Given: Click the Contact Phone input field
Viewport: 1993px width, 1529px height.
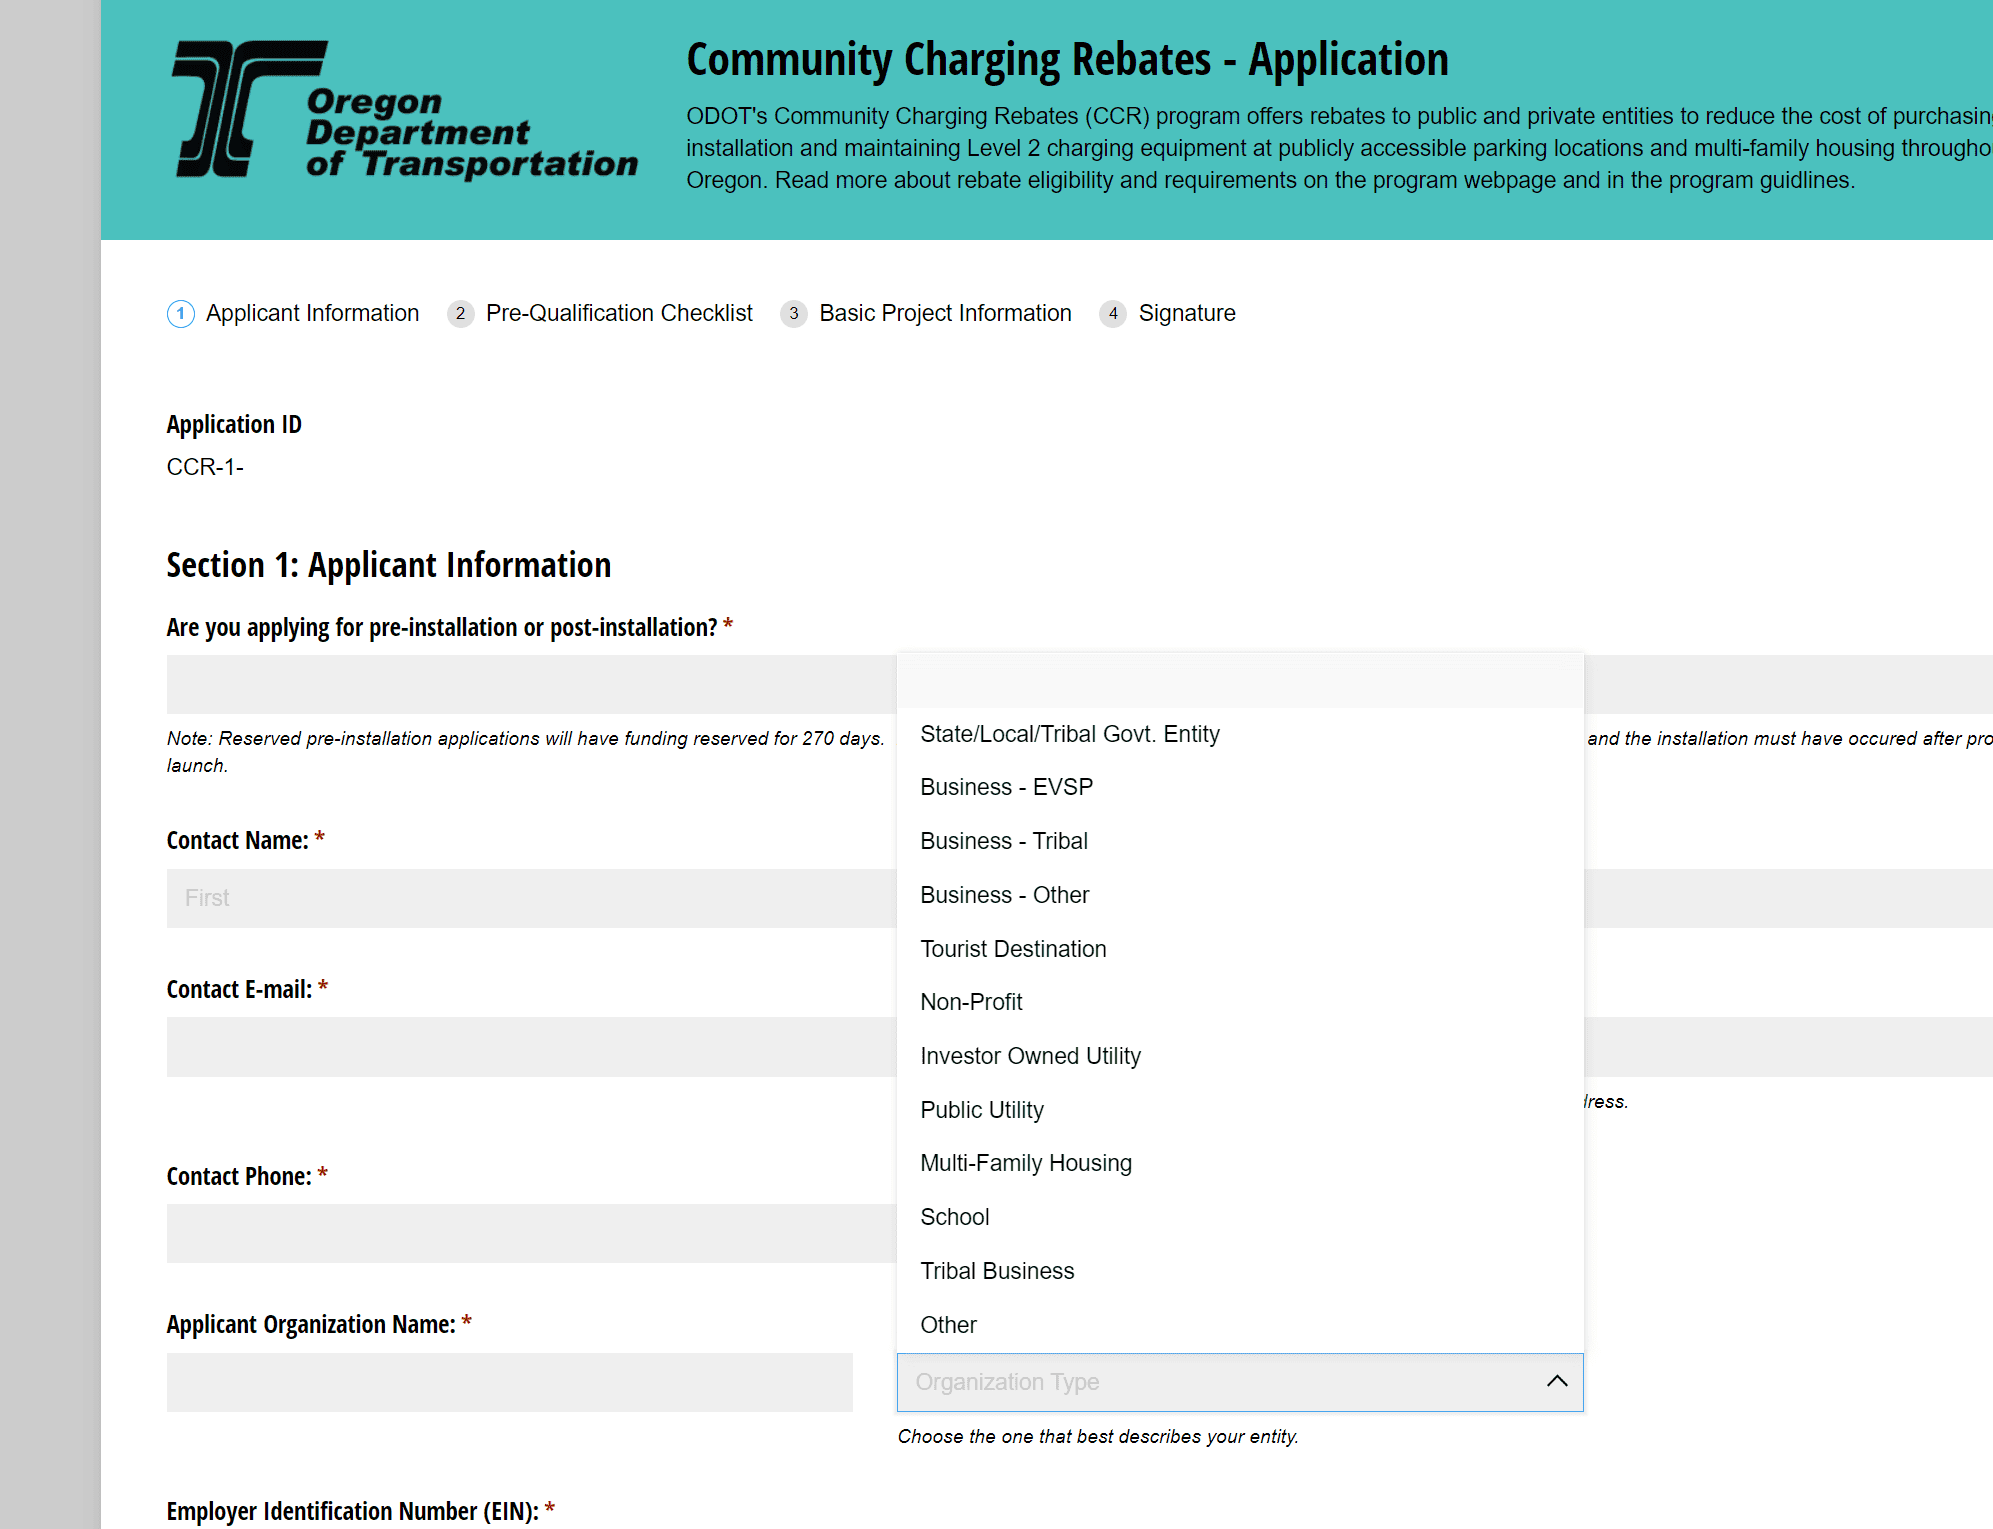Looking at the screenshot, I should [531, 1233].
